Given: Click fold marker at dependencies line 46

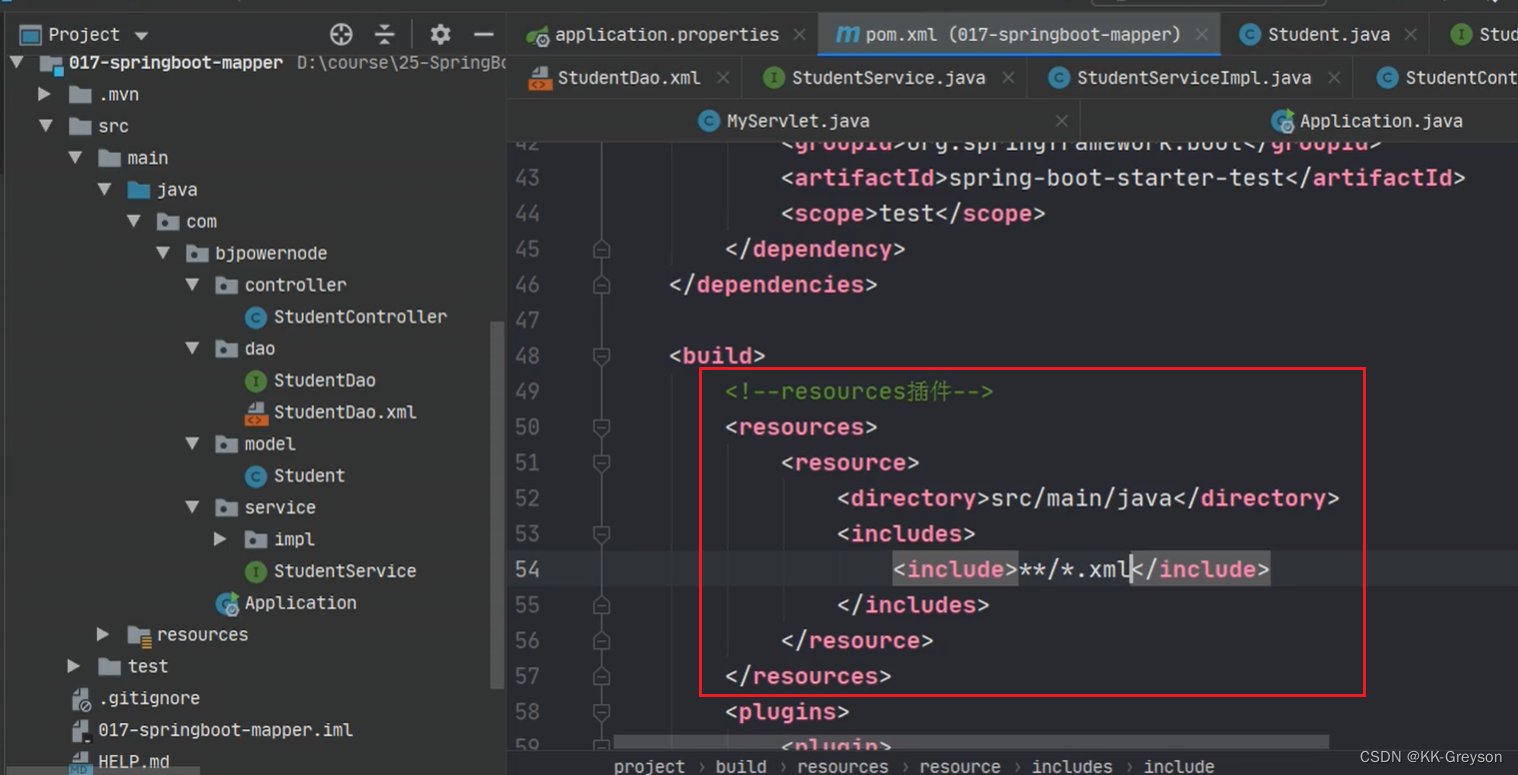Looking at the screenshot, I should [x=601, y=285].
